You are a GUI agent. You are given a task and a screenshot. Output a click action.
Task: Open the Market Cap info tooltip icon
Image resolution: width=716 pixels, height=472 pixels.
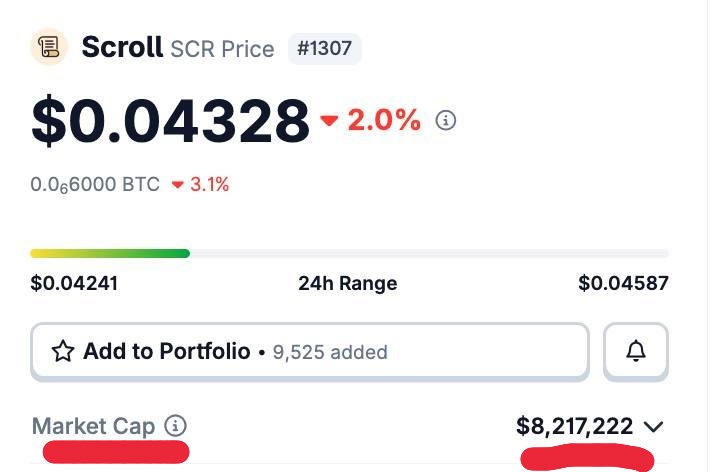(176, 426)
